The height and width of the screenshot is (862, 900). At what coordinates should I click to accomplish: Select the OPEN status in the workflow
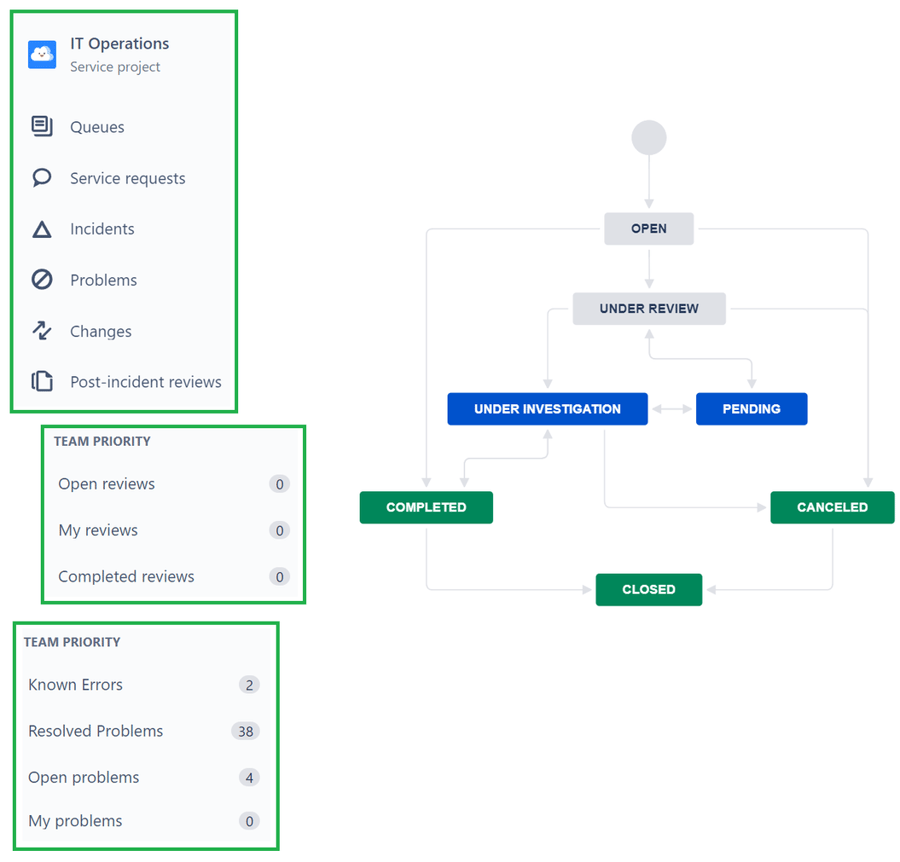point(649,228)
